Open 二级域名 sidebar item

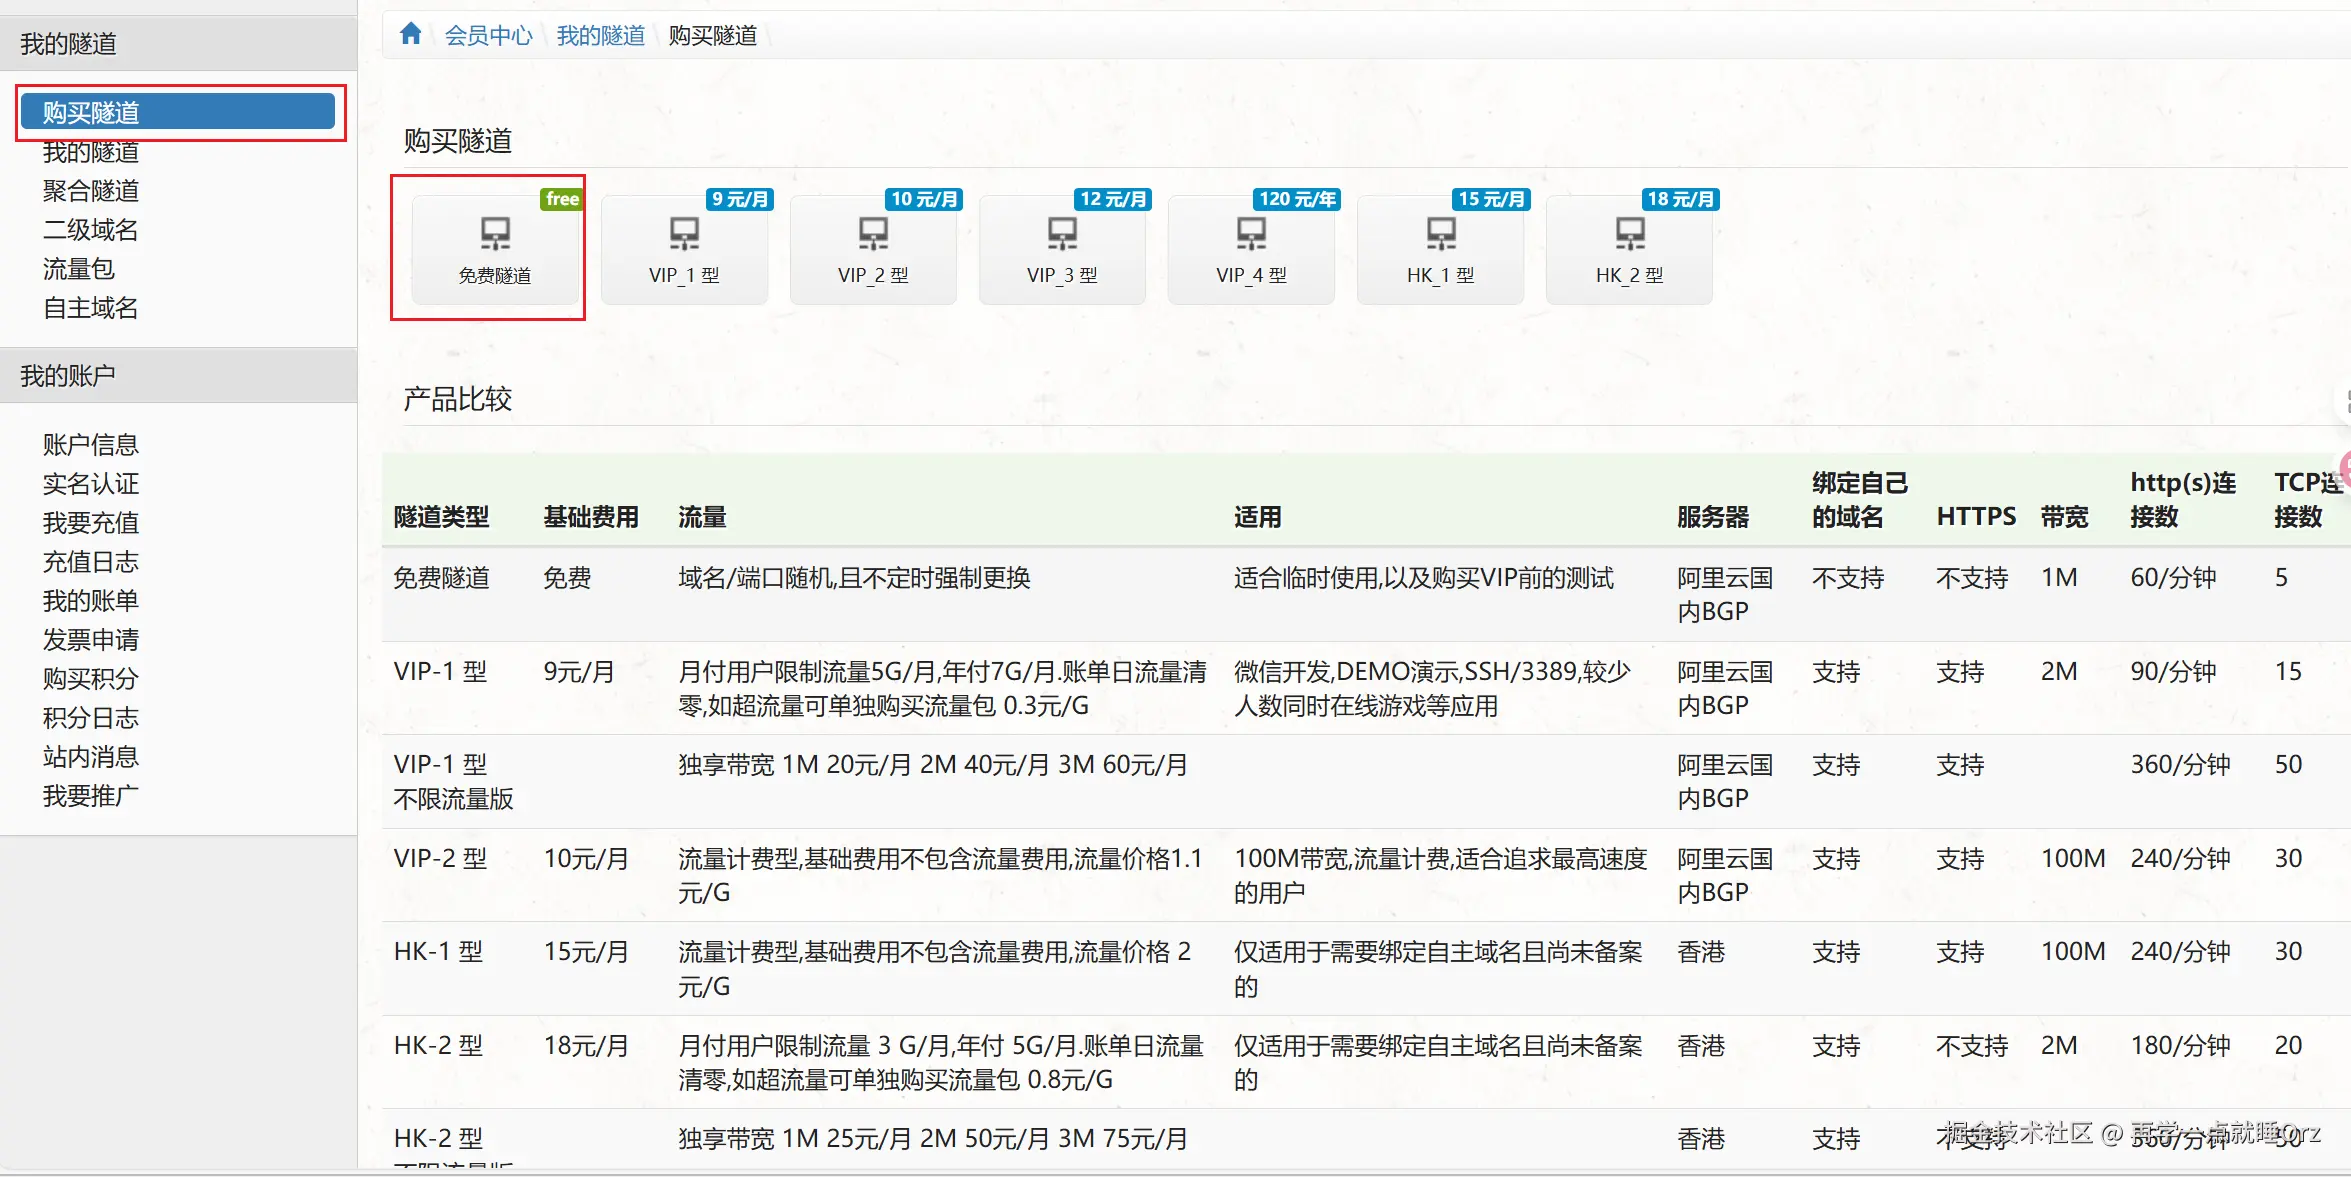tap(91, 230)
